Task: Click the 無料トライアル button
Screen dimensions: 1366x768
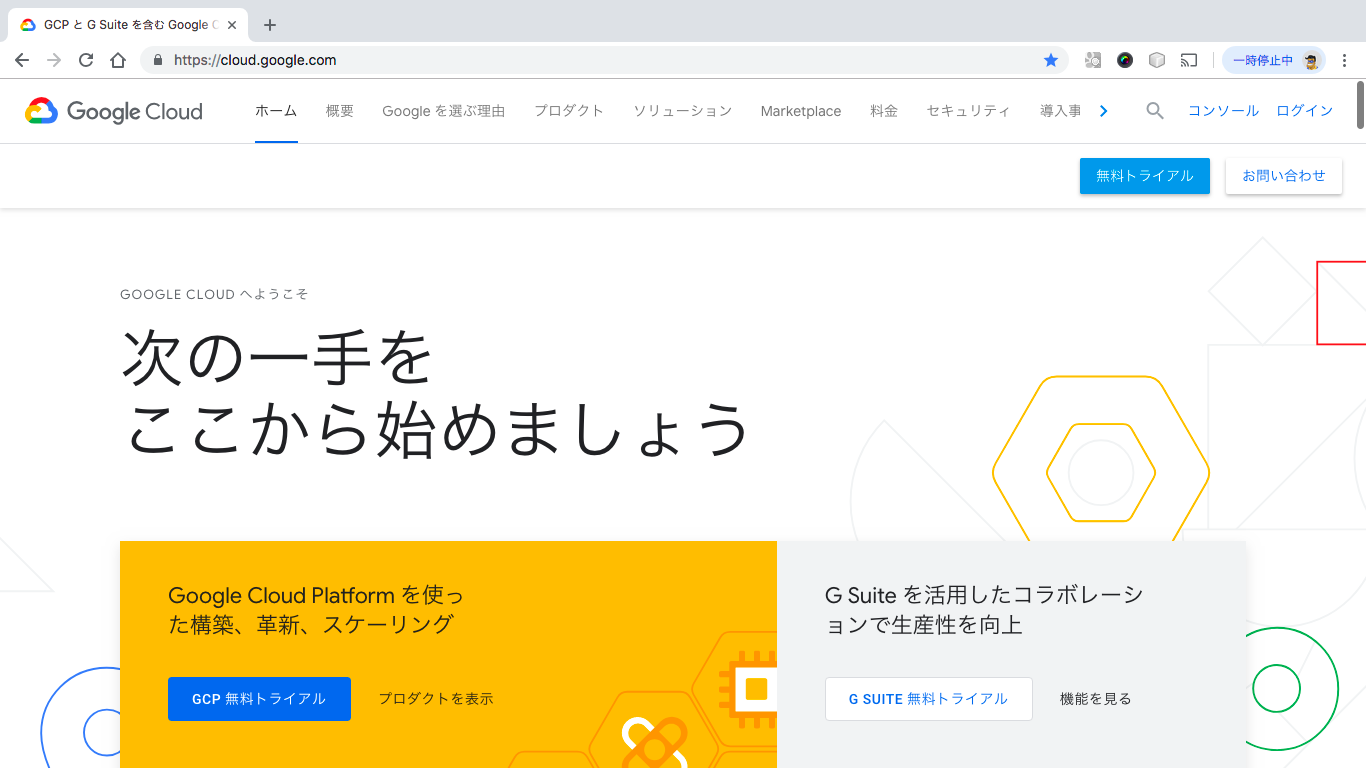Action: [x=1144, y=175]
